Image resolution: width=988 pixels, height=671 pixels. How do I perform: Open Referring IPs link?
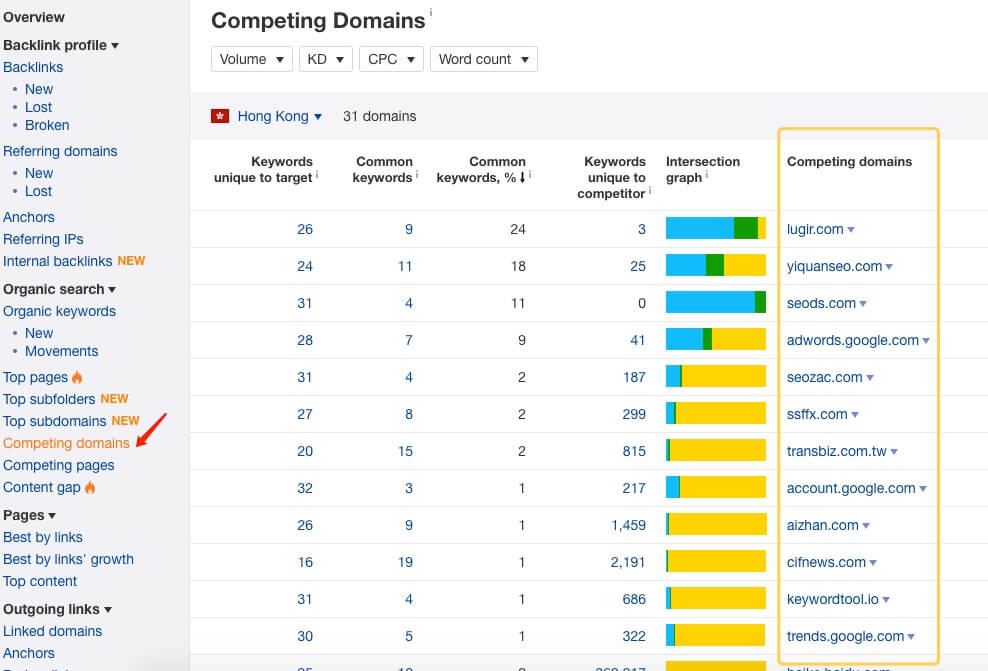(43, 239)
